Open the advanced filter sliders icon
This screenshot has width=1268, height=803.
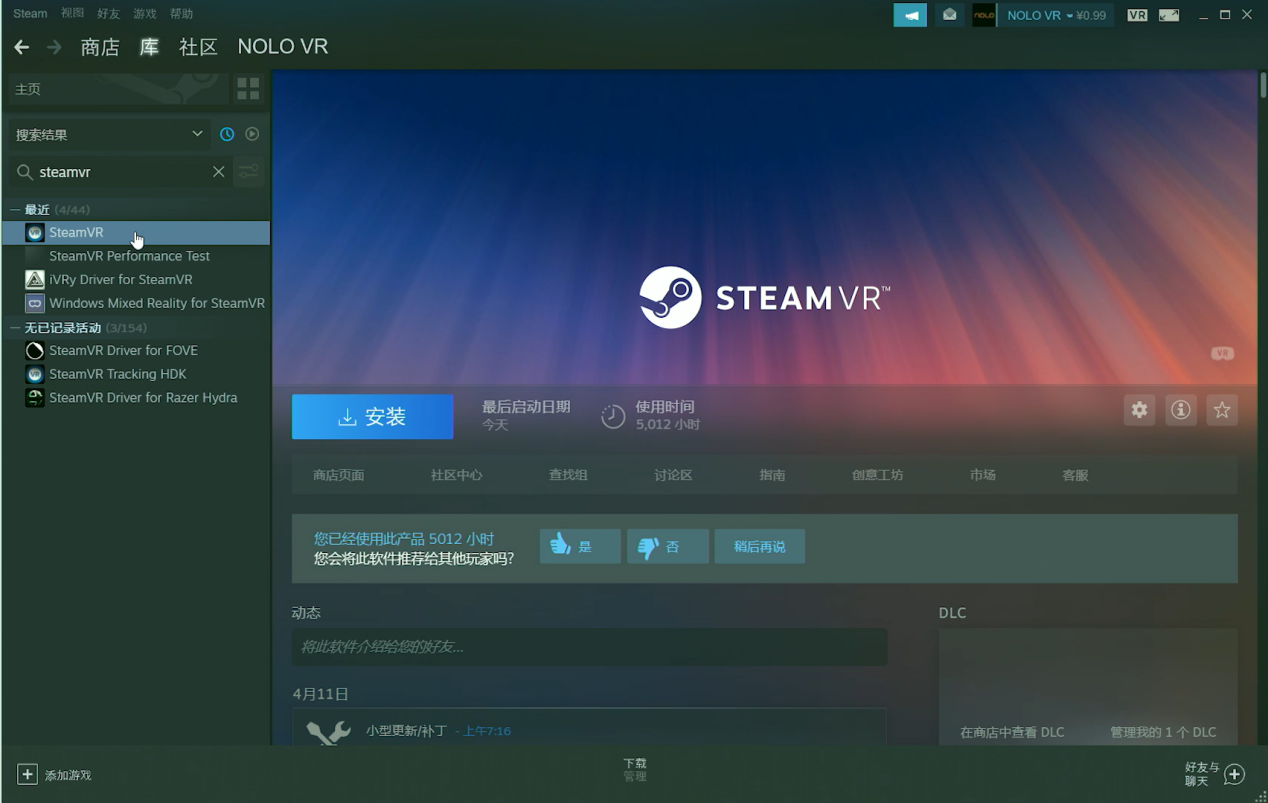coord(248,172)
